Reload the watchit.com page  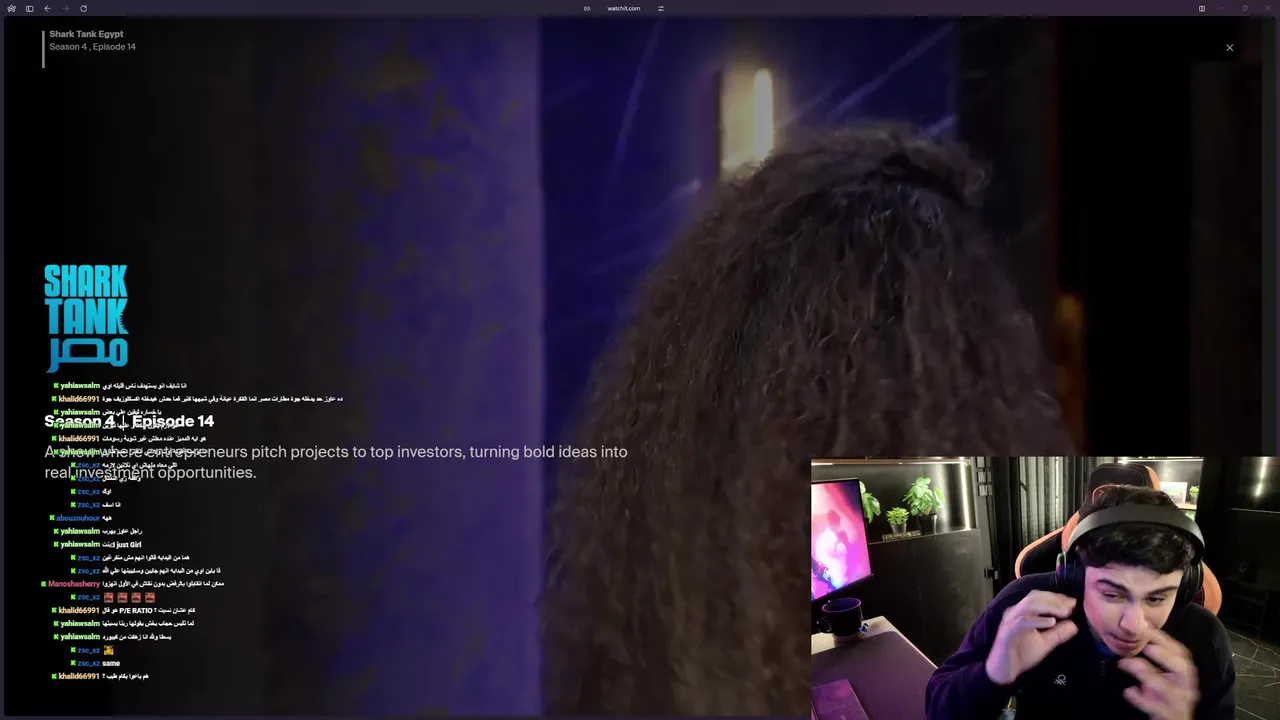[x=83, y=8]
